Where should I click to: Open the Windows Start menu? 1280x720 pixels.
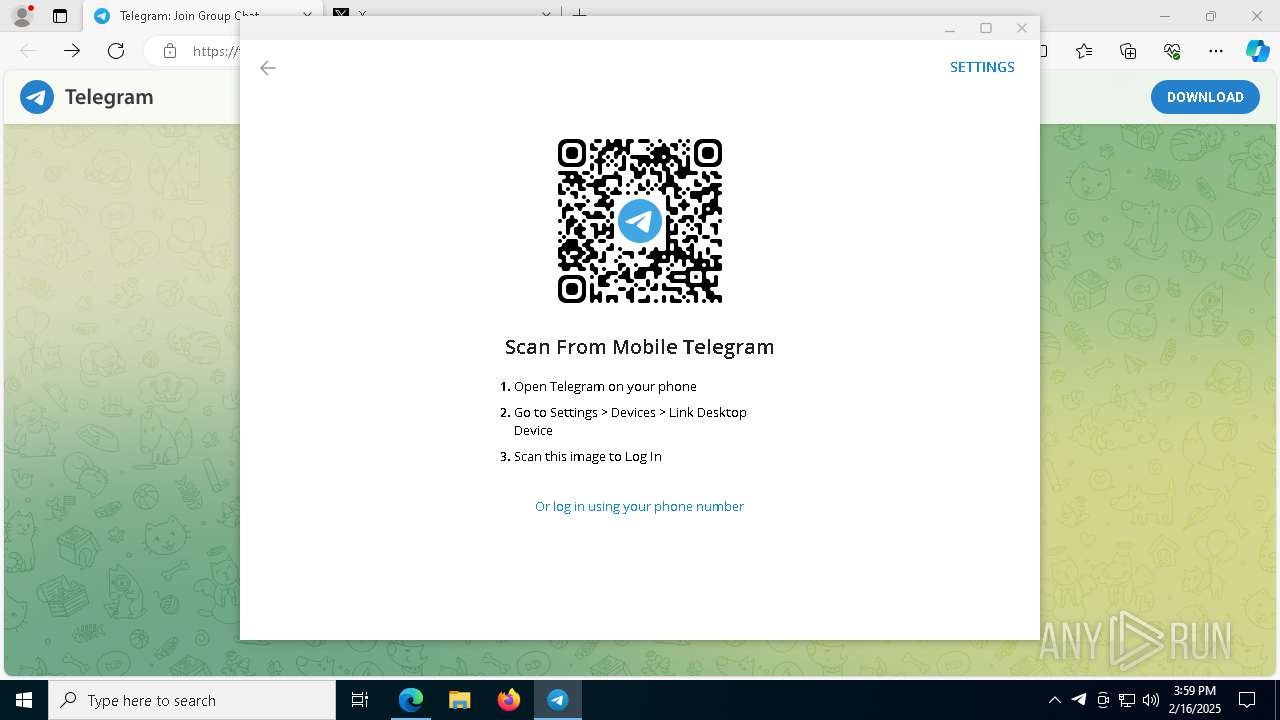(x=24, y=700)
